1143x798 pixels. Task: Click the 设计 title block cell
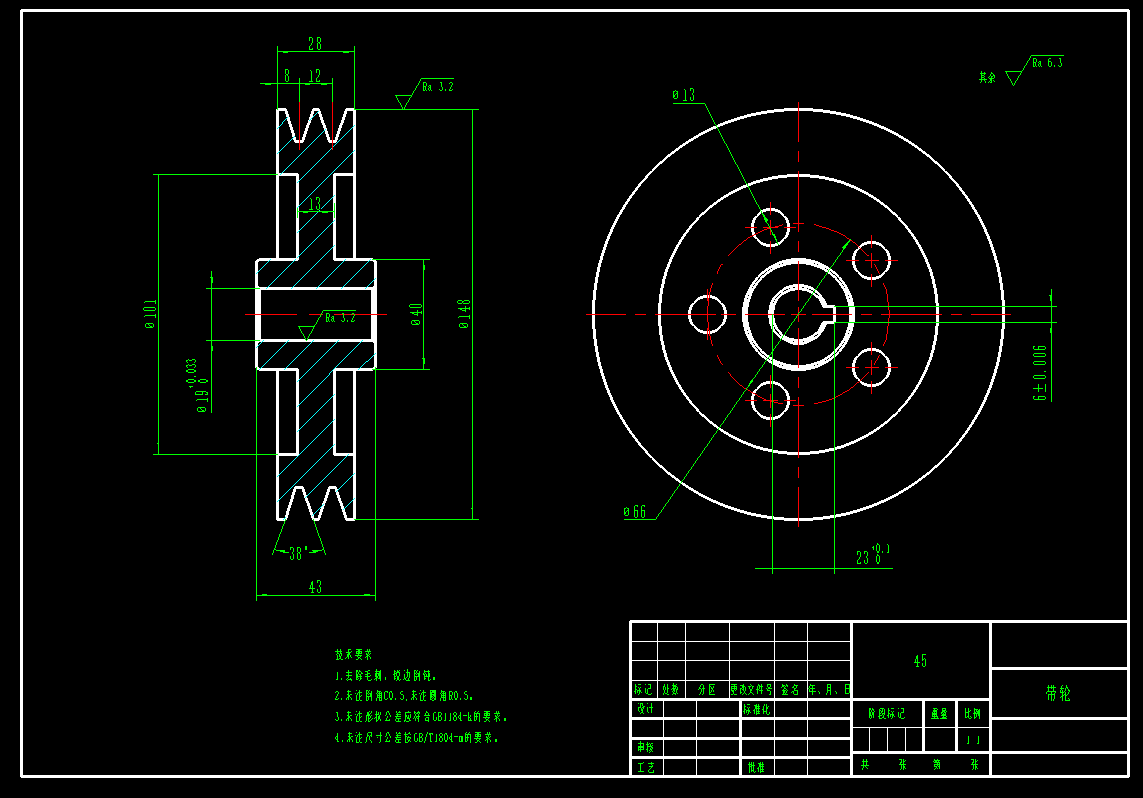tap(646, 708)
